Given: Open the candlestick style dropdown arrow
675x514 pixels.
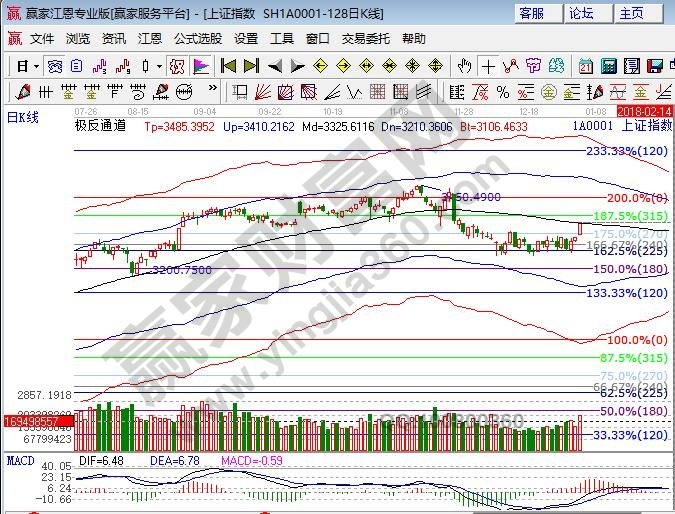Looking at the screenshot, I should tap(158, 66).
